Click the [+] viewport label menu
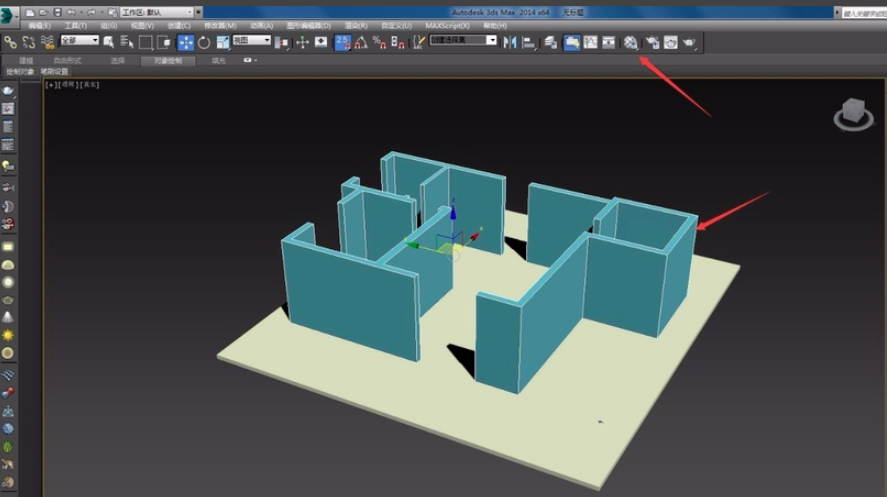This screenshot has width=887, height=497. click(x=50, y=85)
